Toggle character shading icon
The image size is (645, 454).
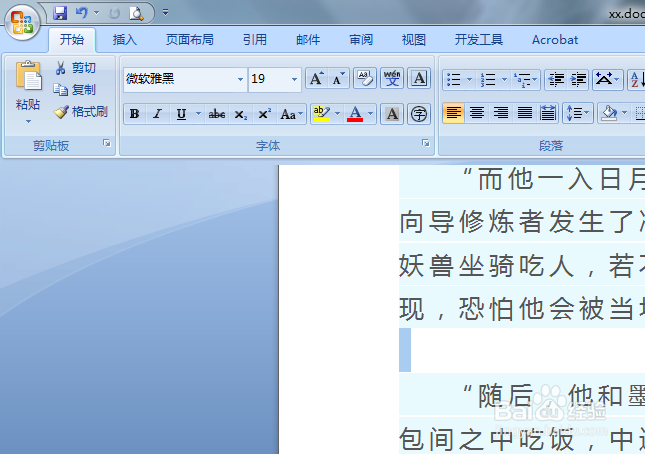tap(392, 114)
